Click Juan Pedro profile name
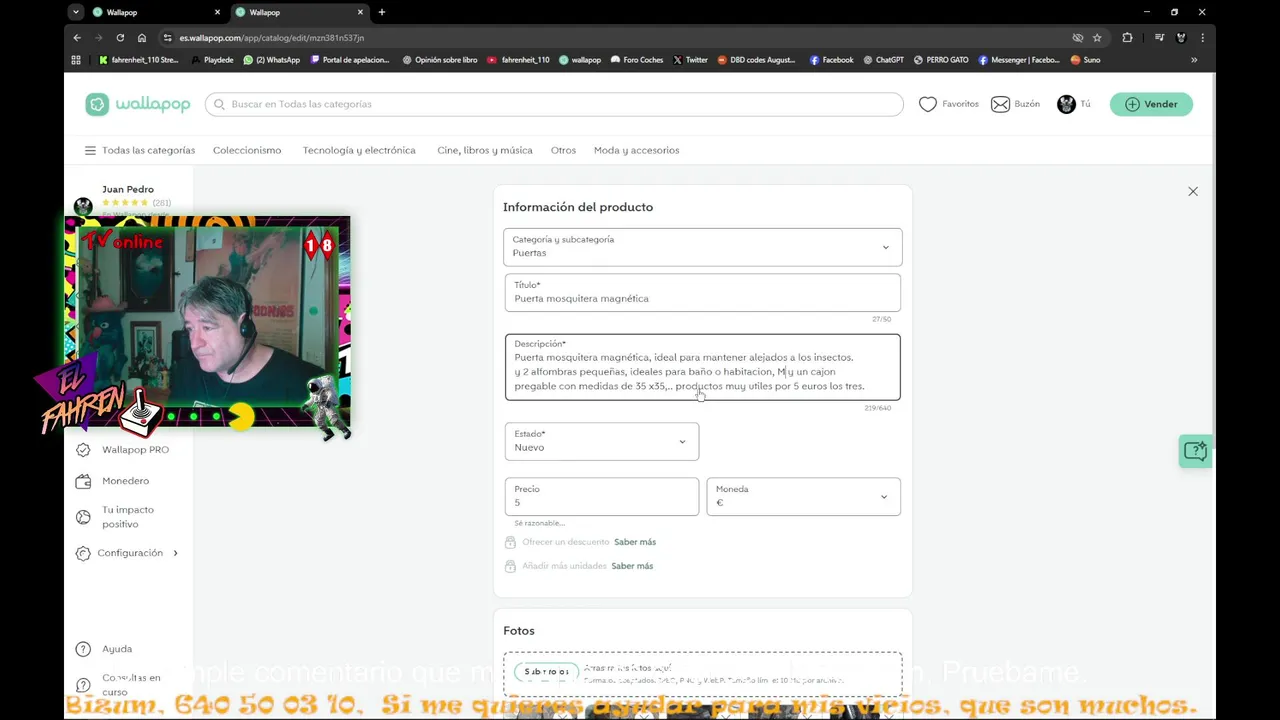 (128, 189)
